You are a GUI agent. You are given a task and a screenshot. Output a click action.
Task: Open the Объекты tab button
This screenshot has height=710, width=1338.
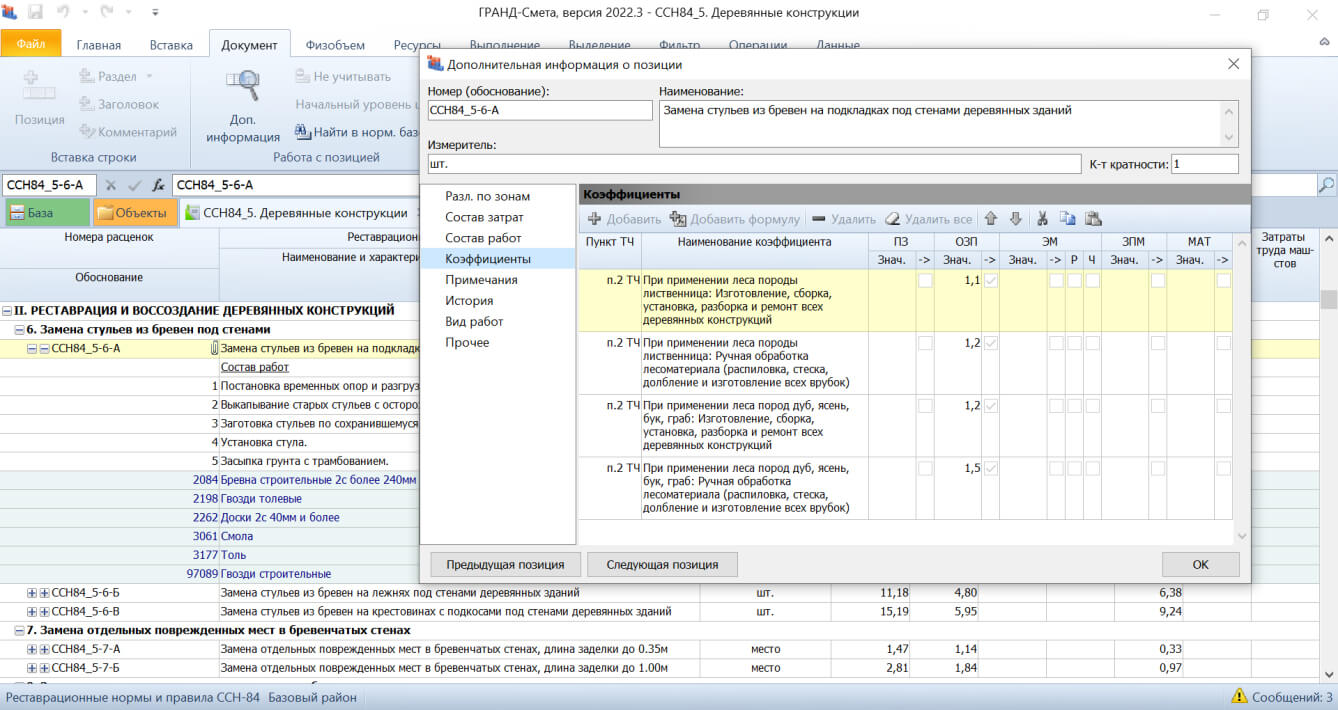click(x=134, y=212)
